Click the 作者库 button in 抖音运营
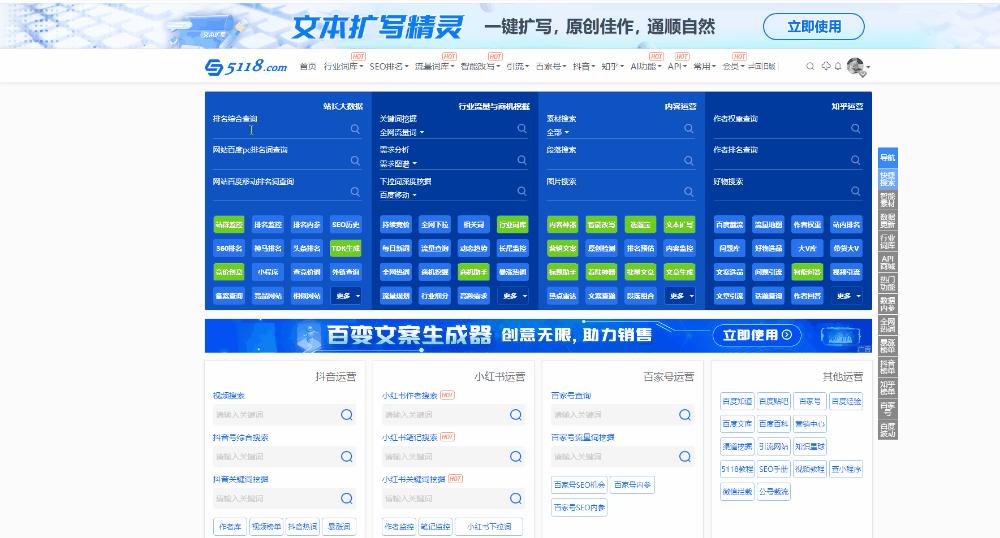Viewport: 1000px width, 538px height. 230,527
